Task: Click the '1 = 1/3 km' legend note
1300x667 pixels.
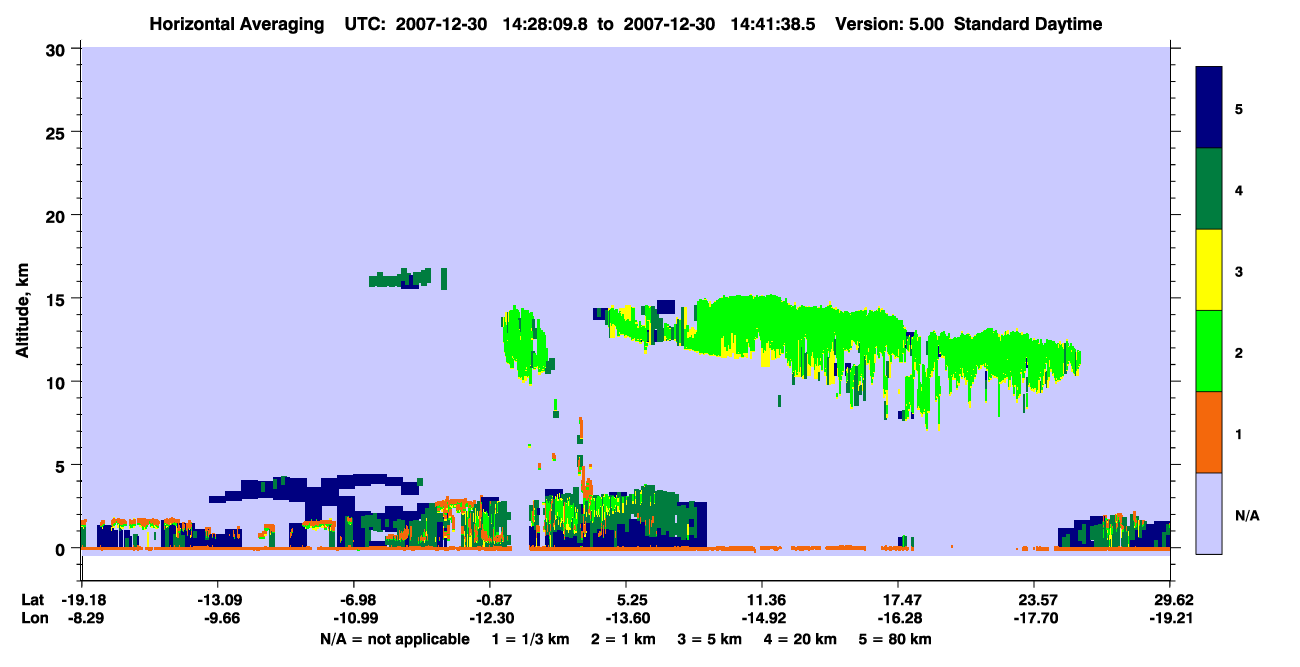Action: [528, 639]
